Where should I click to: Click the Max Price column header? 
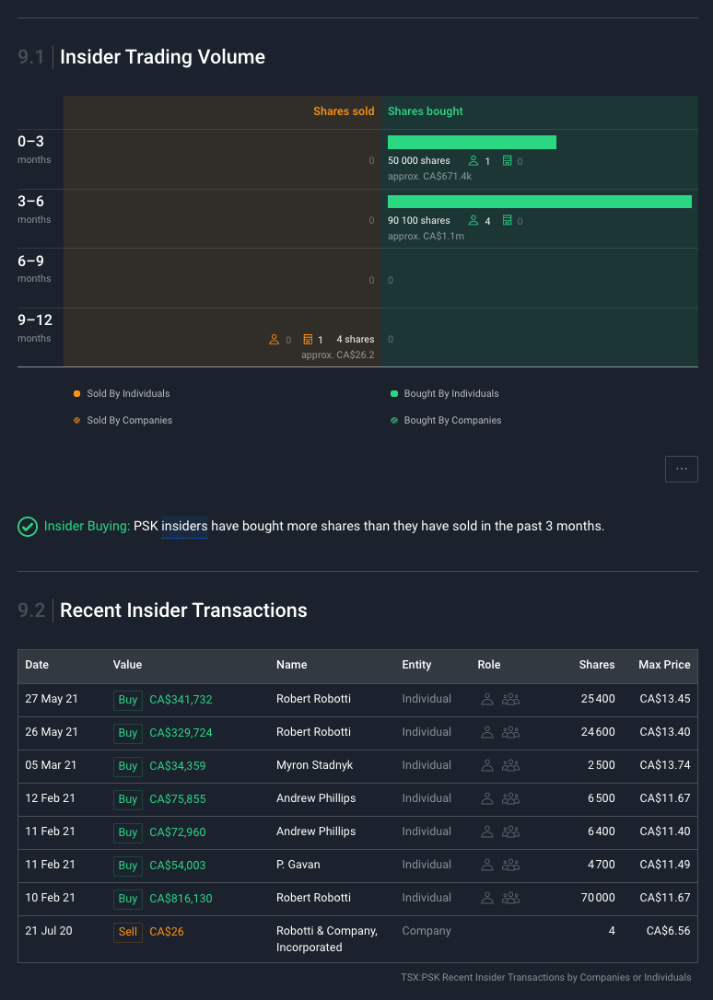tap(664, 665)
